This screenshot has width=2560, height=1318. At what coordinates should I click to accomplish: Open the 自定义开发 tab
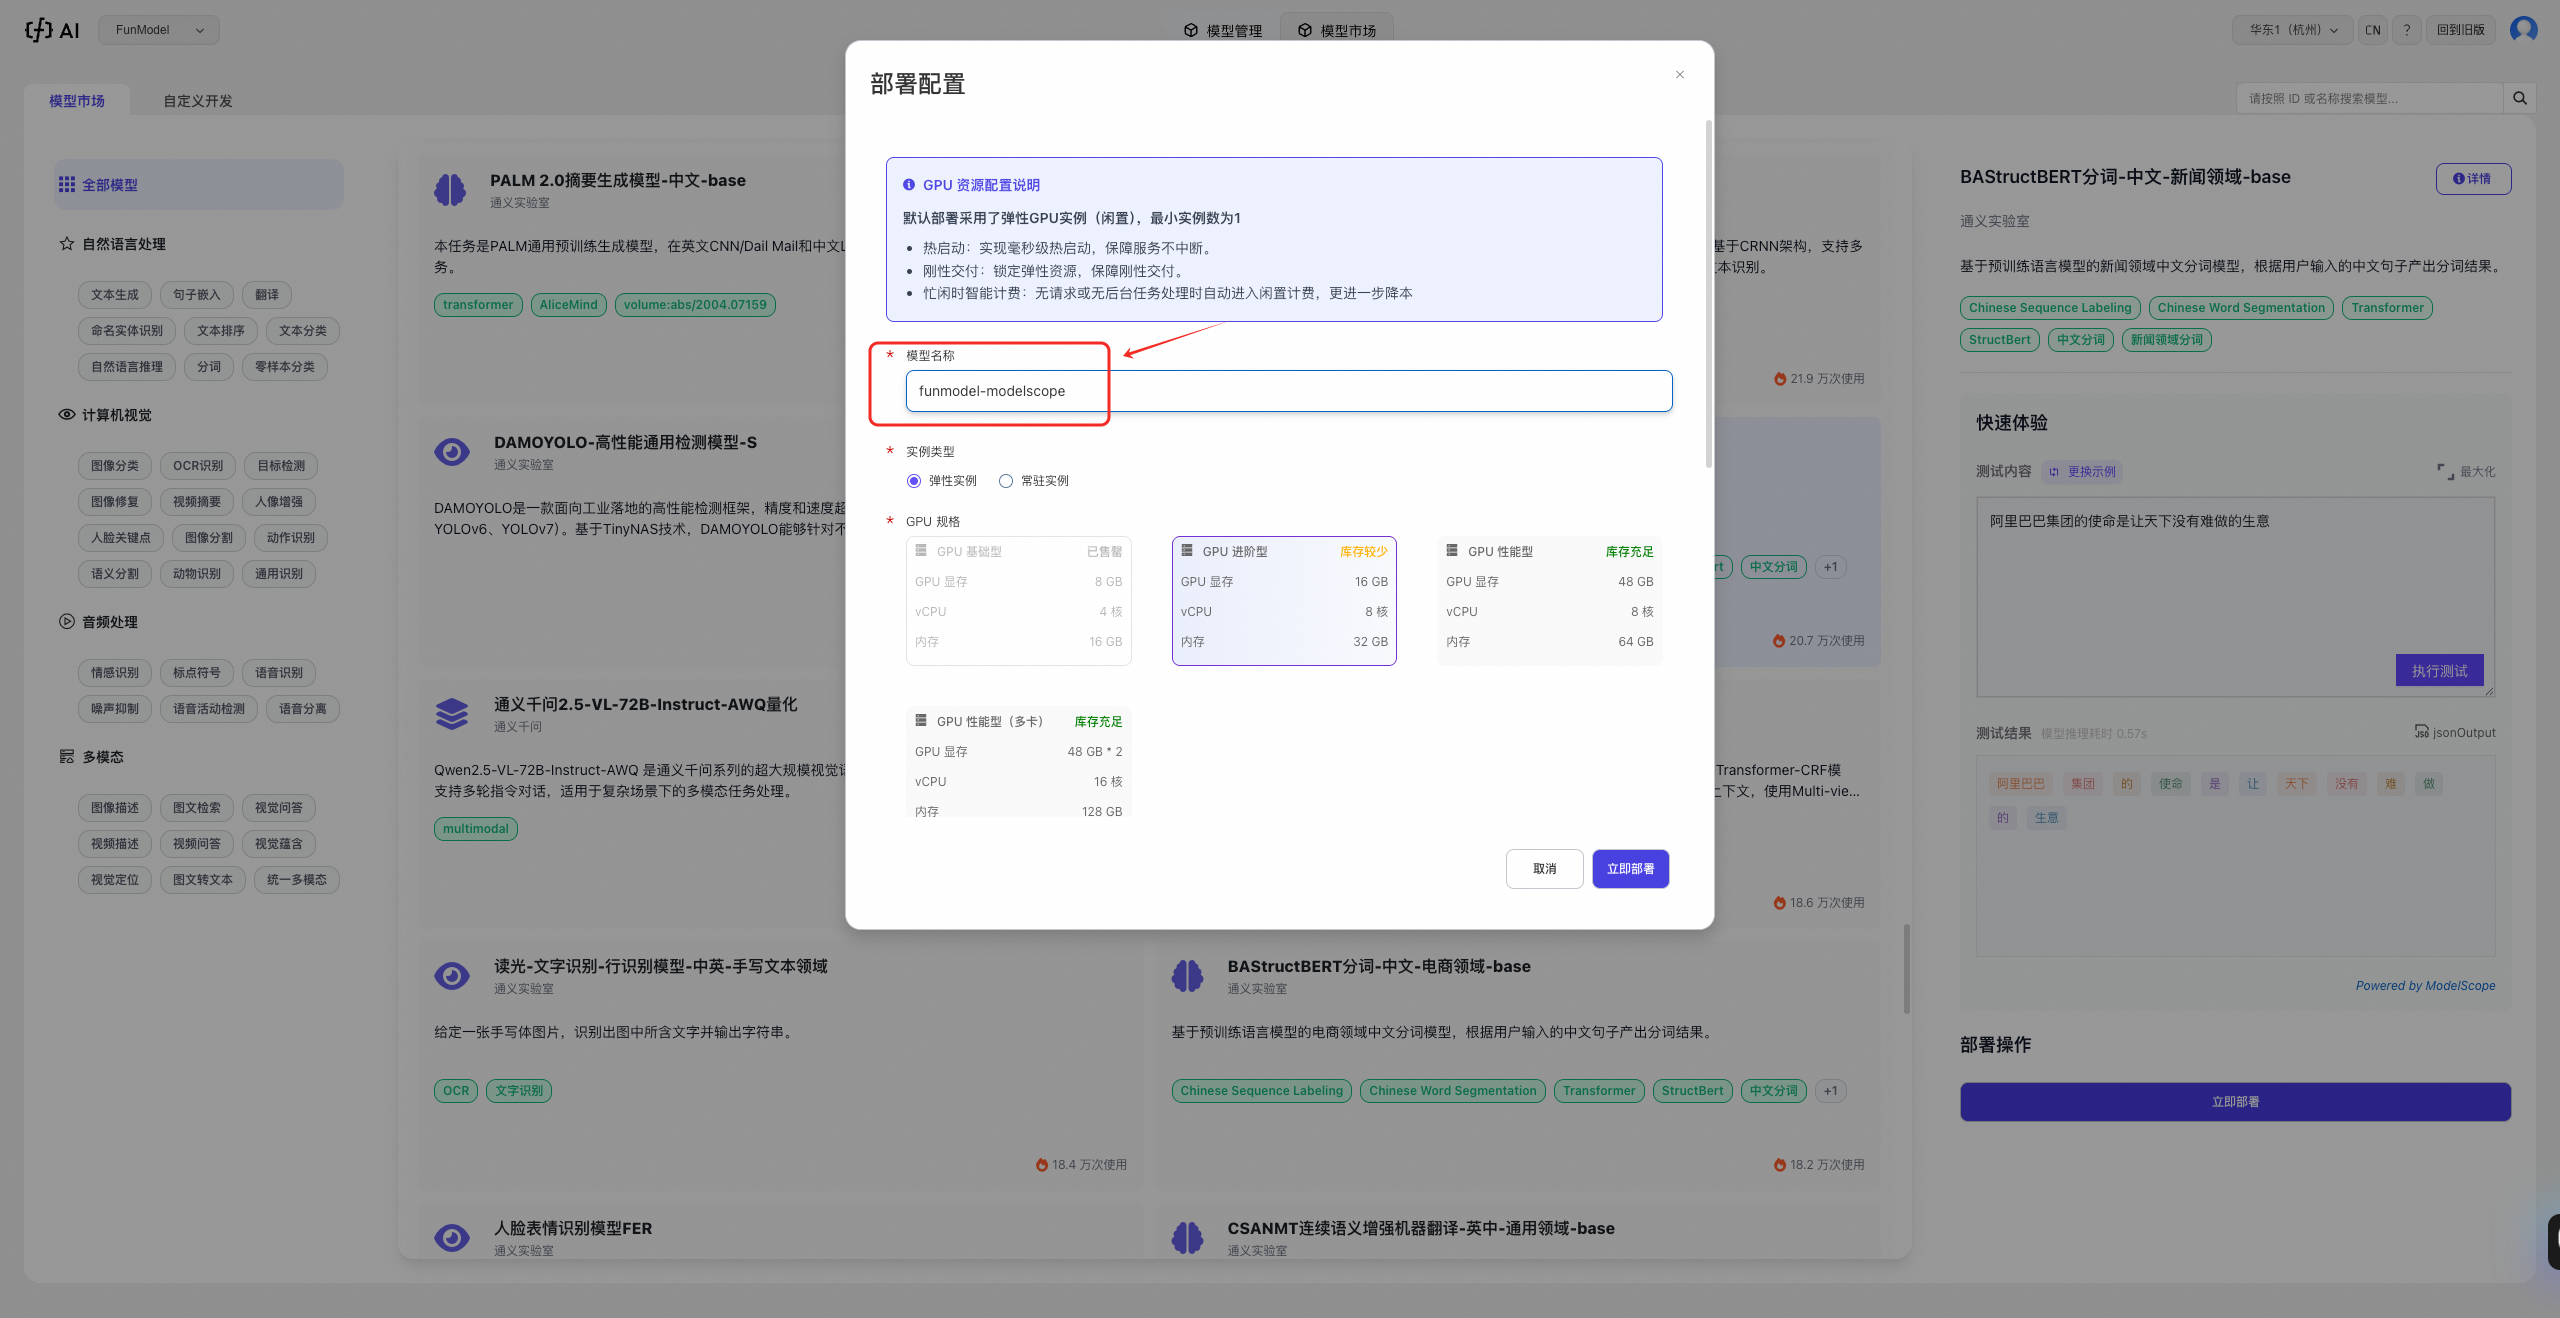(x=198, y=101)
